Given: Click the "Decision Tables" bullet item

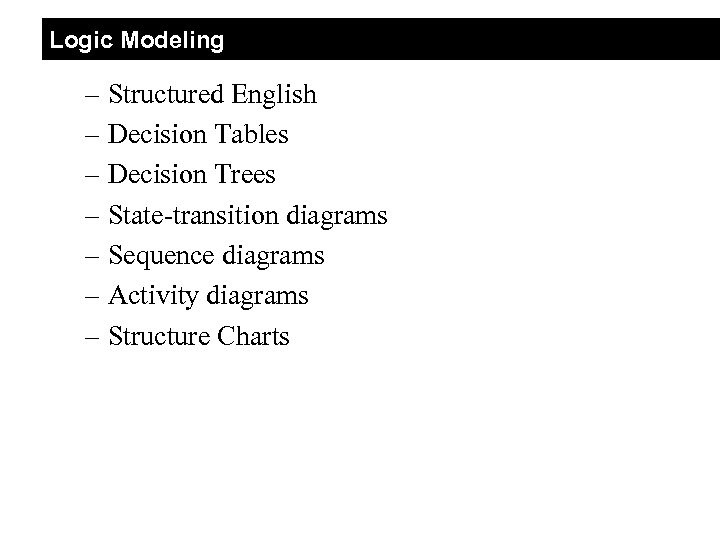Looking at the screenshot, I should [198, 134].
